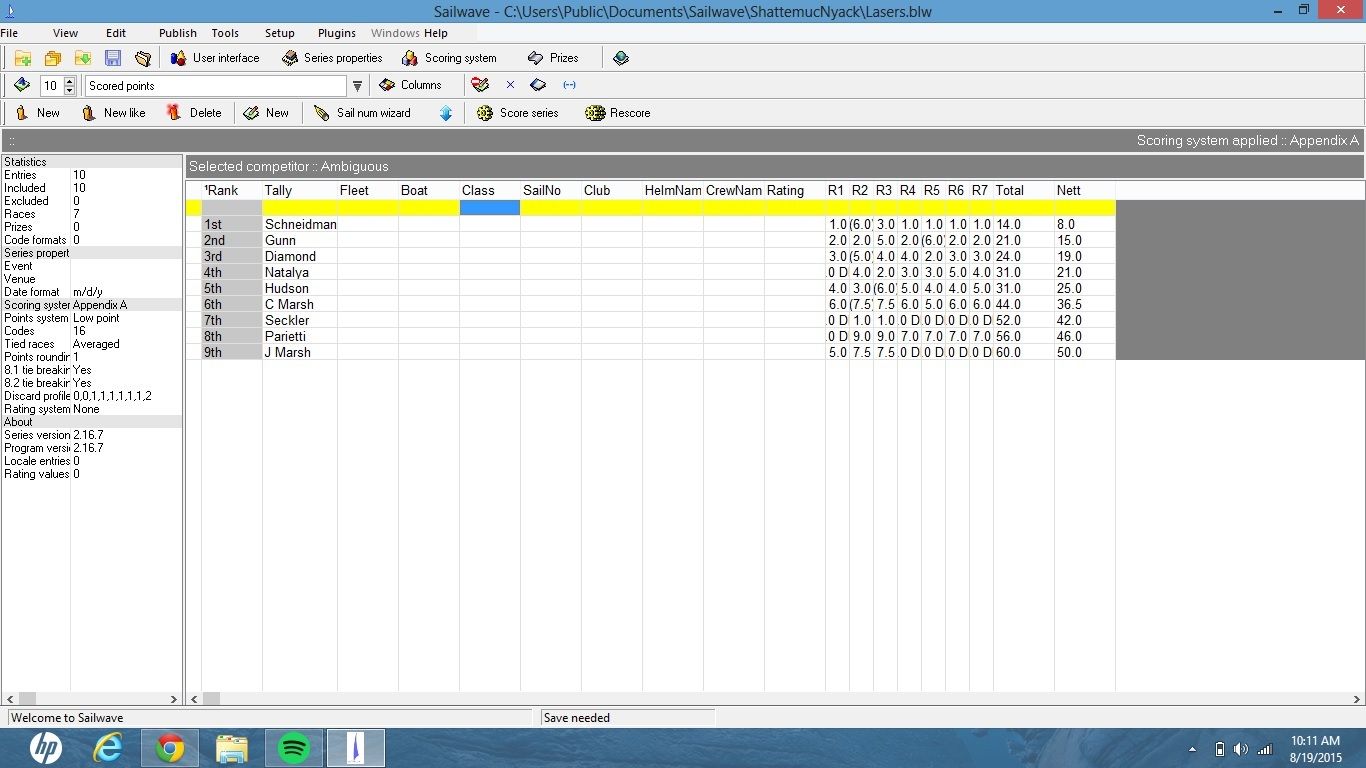
Task: Click the save file floppy disk icon
Action: (x=112, y=58)
